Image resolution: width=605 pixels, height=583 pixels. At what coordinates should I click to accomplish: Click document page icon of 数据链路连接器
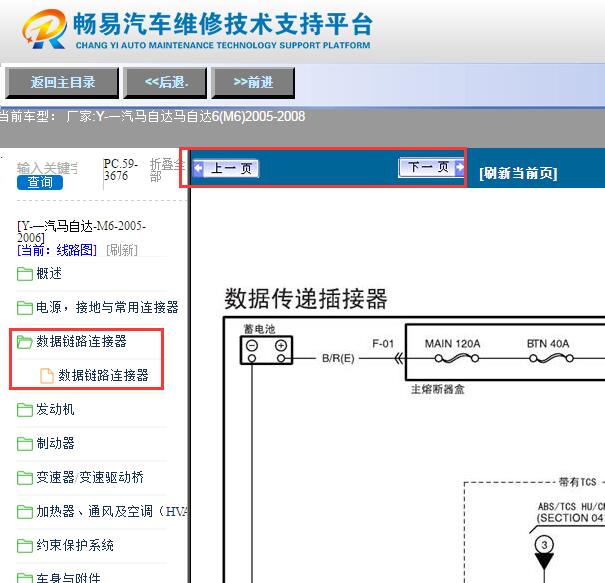click(x=47, y=376)
